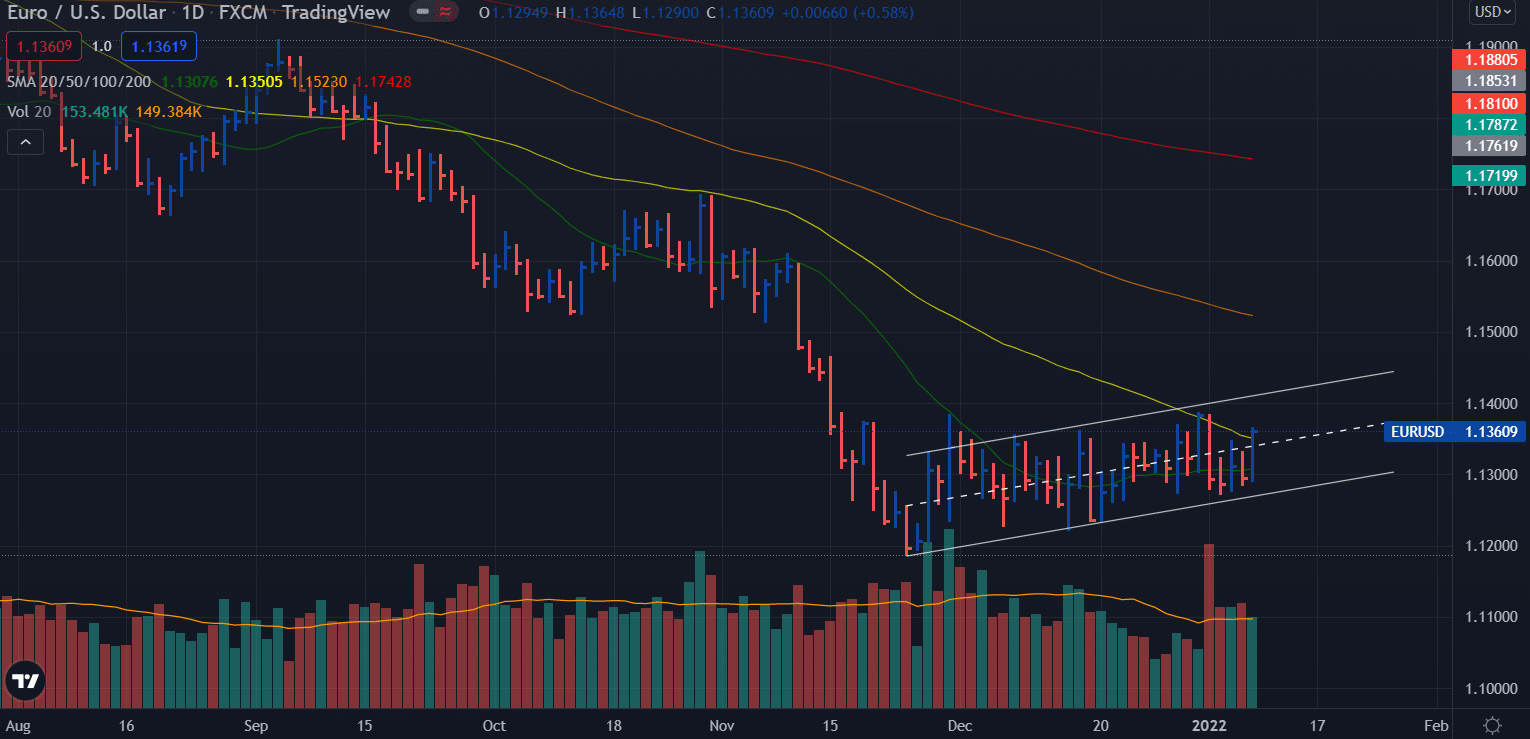Click the green 1.17872 price label
Viewport: 1530px width, 739px height.
click(x=1488, y=125)
